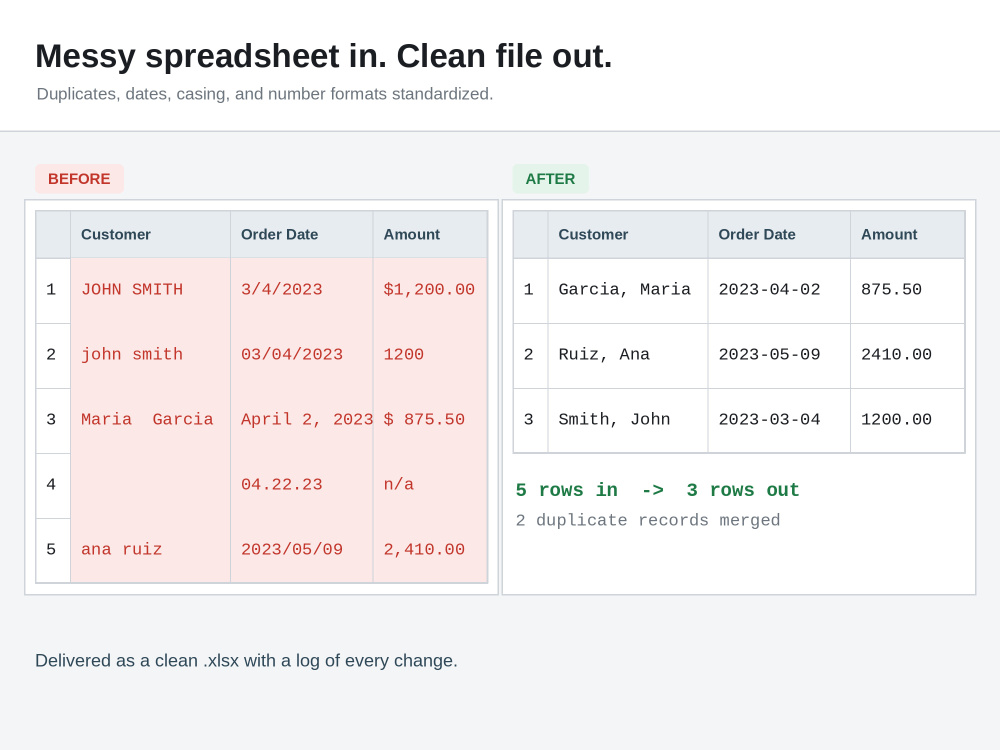Click row number 5 in Before table
The height and width of the screenshot is (750, 1000).
click(53, 550)
